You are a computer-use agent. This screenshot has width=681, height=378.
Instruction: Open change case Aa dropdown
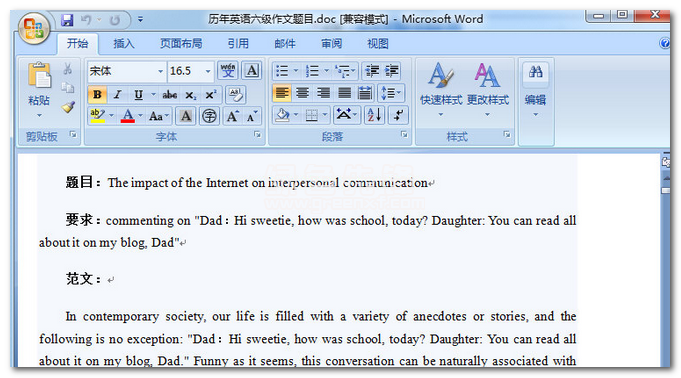159,116
